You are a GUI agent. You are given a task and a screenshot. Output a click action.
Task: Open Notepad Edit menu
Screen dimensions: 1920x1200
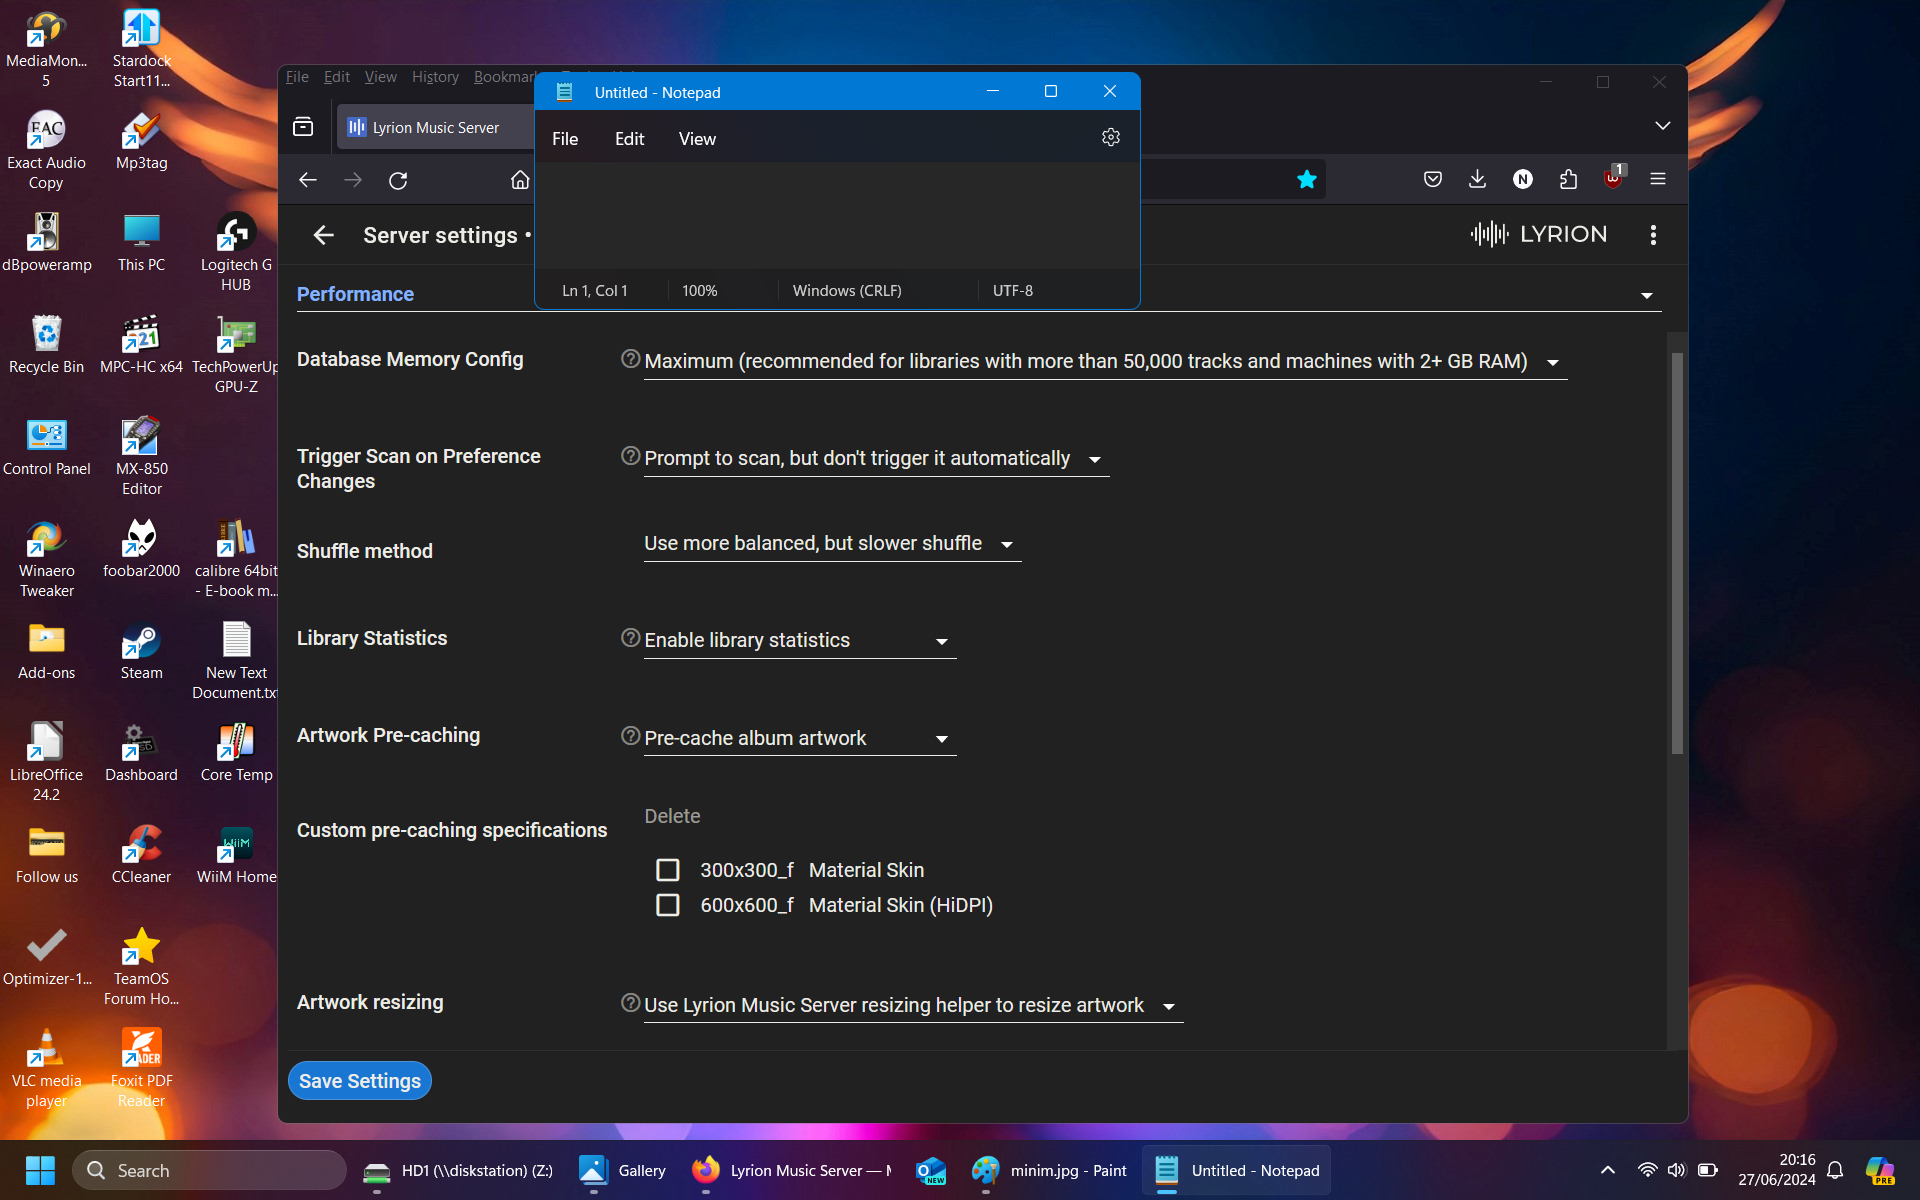click(629, 139)
